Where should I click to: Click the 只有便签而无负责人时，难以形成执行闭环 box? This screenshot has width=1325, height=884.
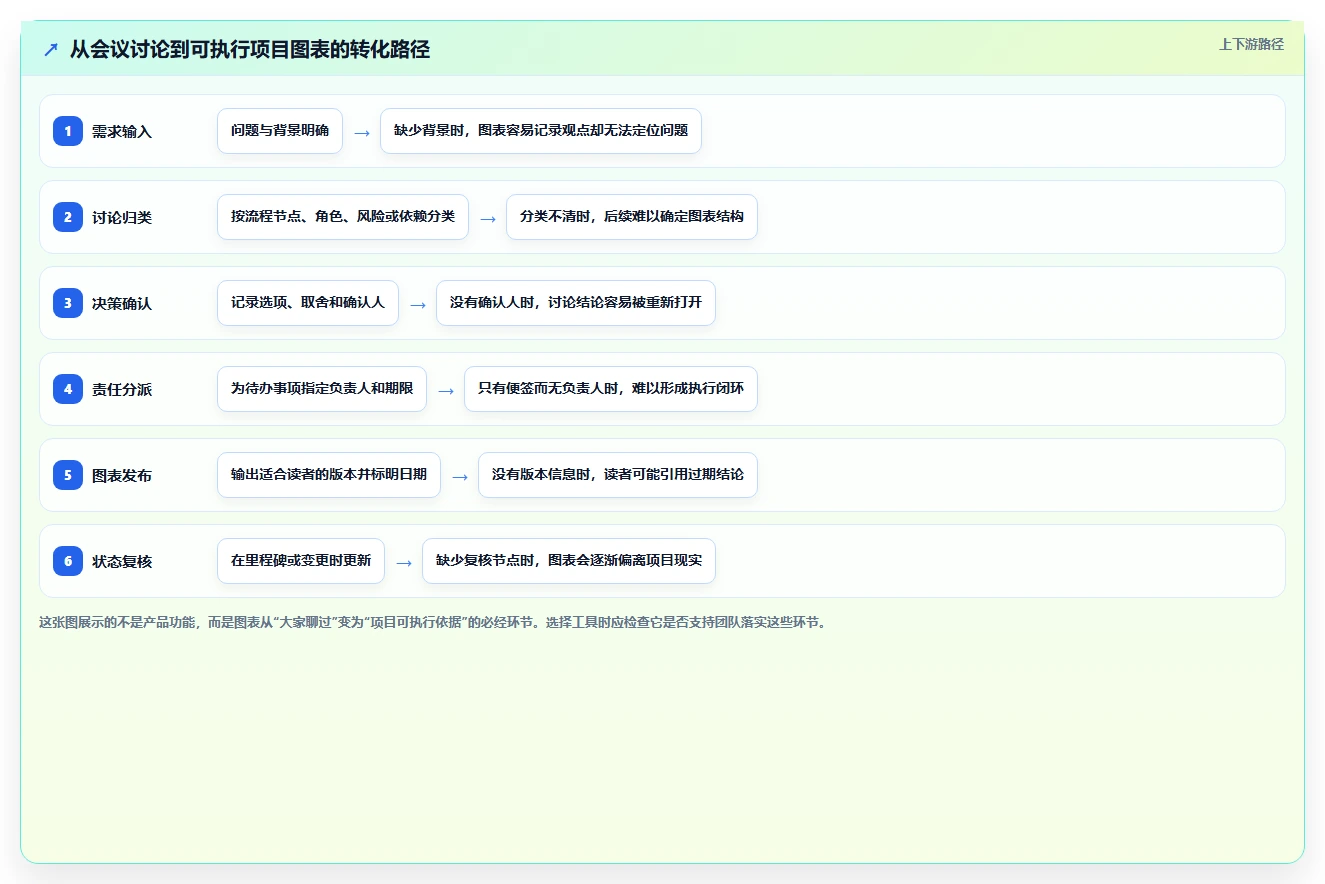click(611, 389)
